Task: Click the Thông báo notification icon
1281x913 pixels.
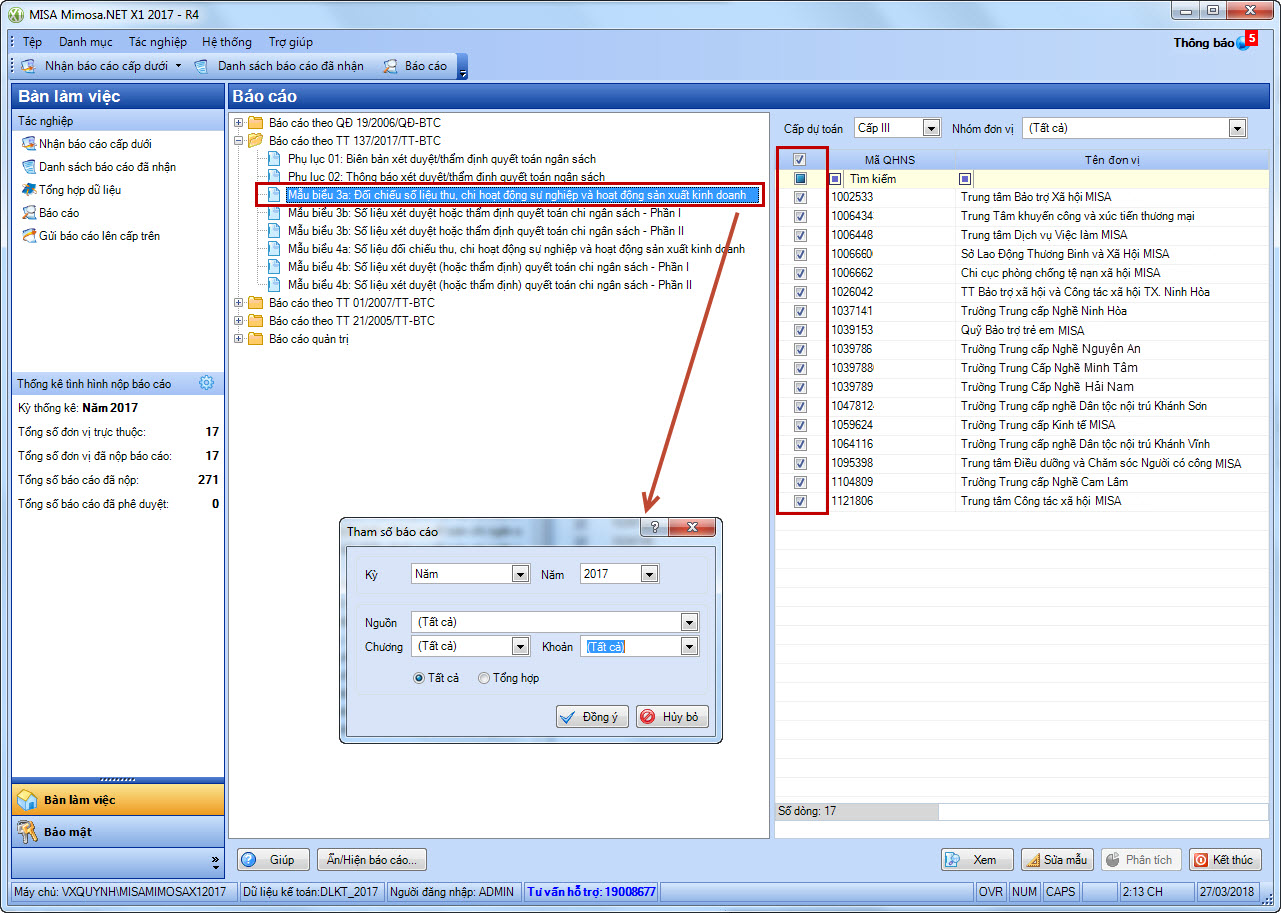Action: 1243,43
